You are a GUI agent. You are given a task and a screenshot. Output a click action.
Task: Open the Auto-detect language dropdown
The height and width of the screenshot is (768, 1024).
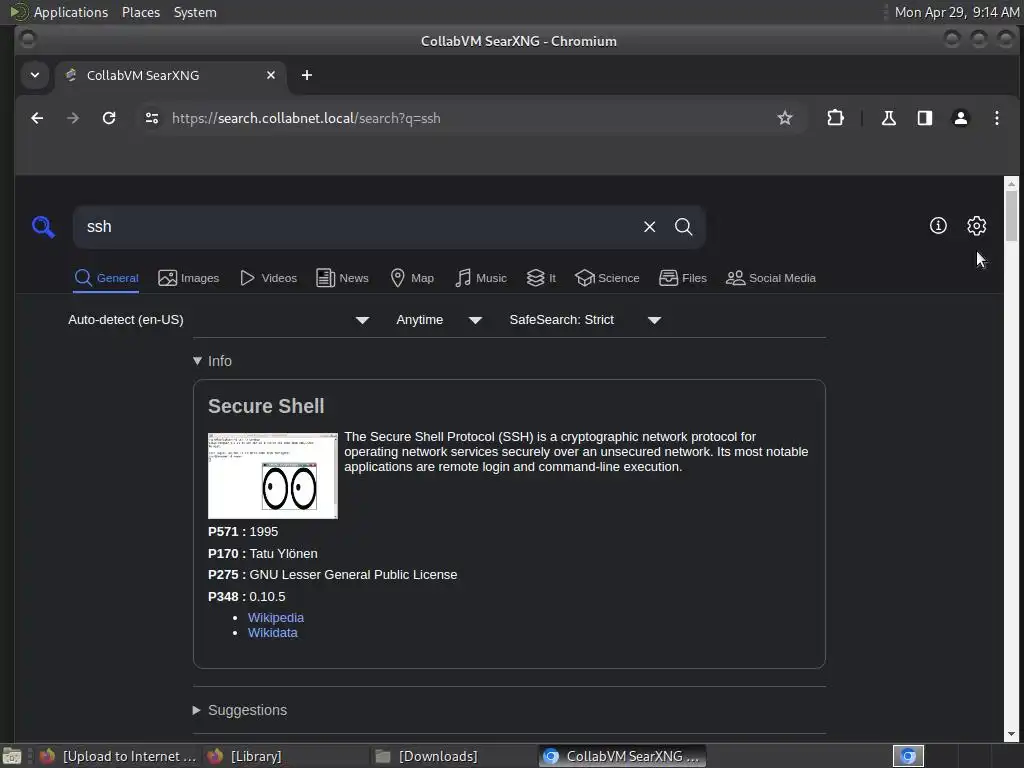click(x=219, y=320)
